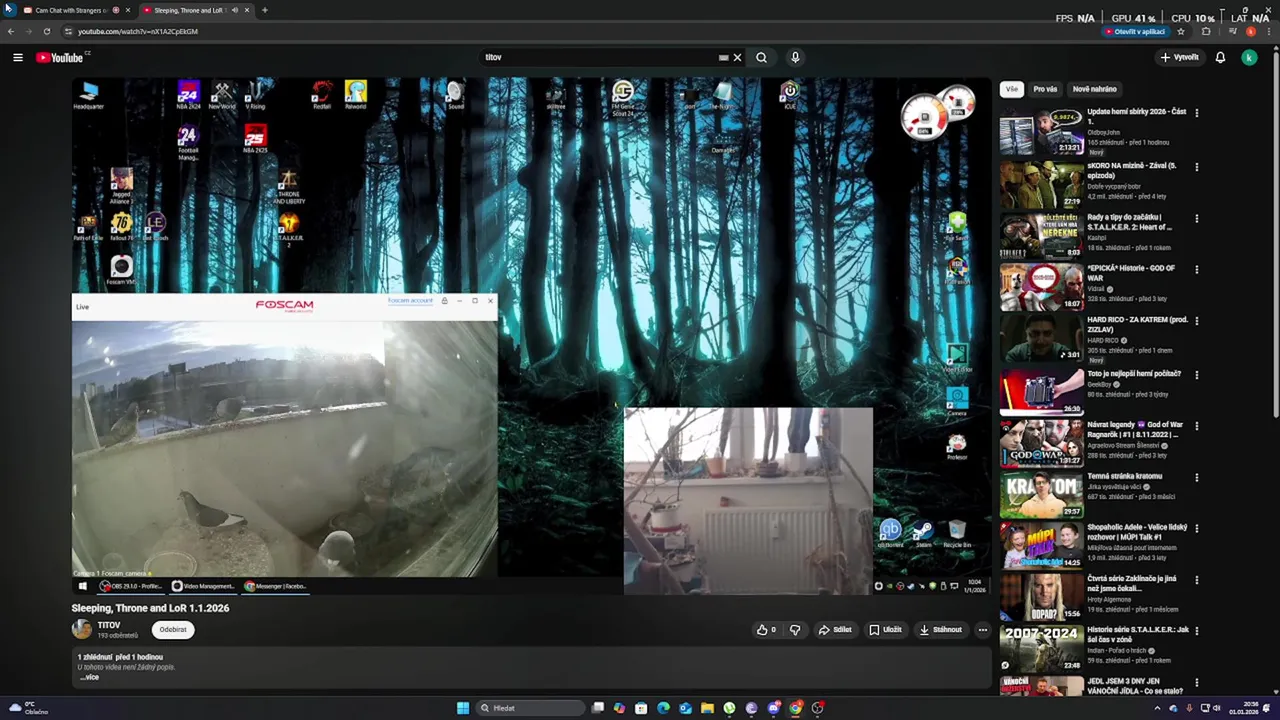1280x720 pixels.
Task: Open the Windows Start button
Action: click(x=463, y=708)
